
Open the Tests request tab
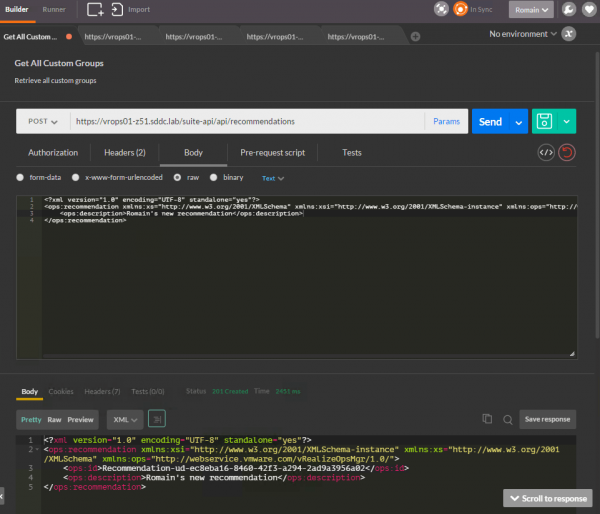tap(352, 153)
